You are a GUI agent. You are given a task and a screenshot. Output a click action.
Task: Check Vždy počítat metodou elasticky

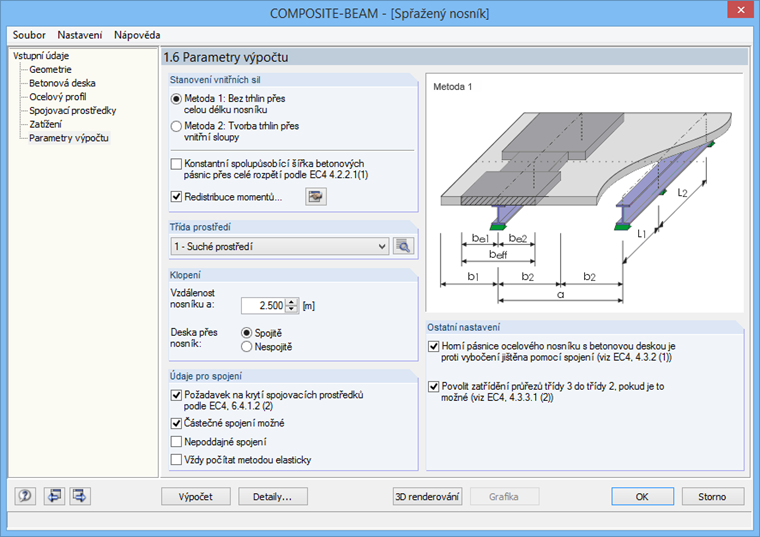[176, 459]
